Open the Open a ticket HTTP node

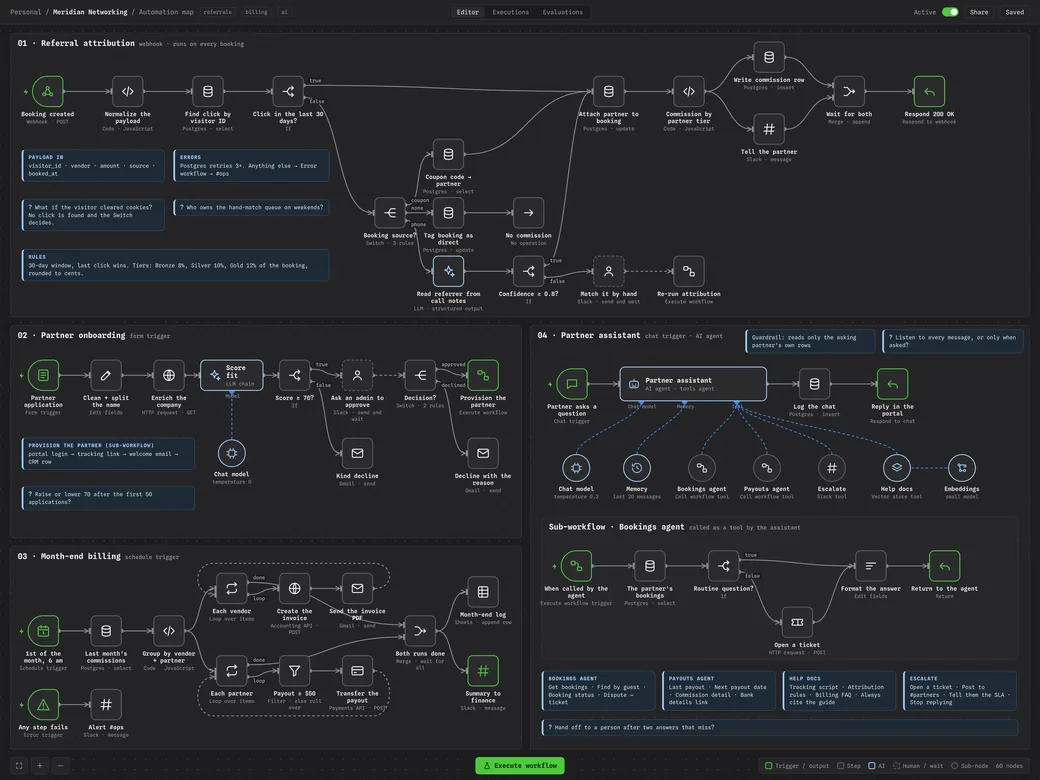click(797, 622)
